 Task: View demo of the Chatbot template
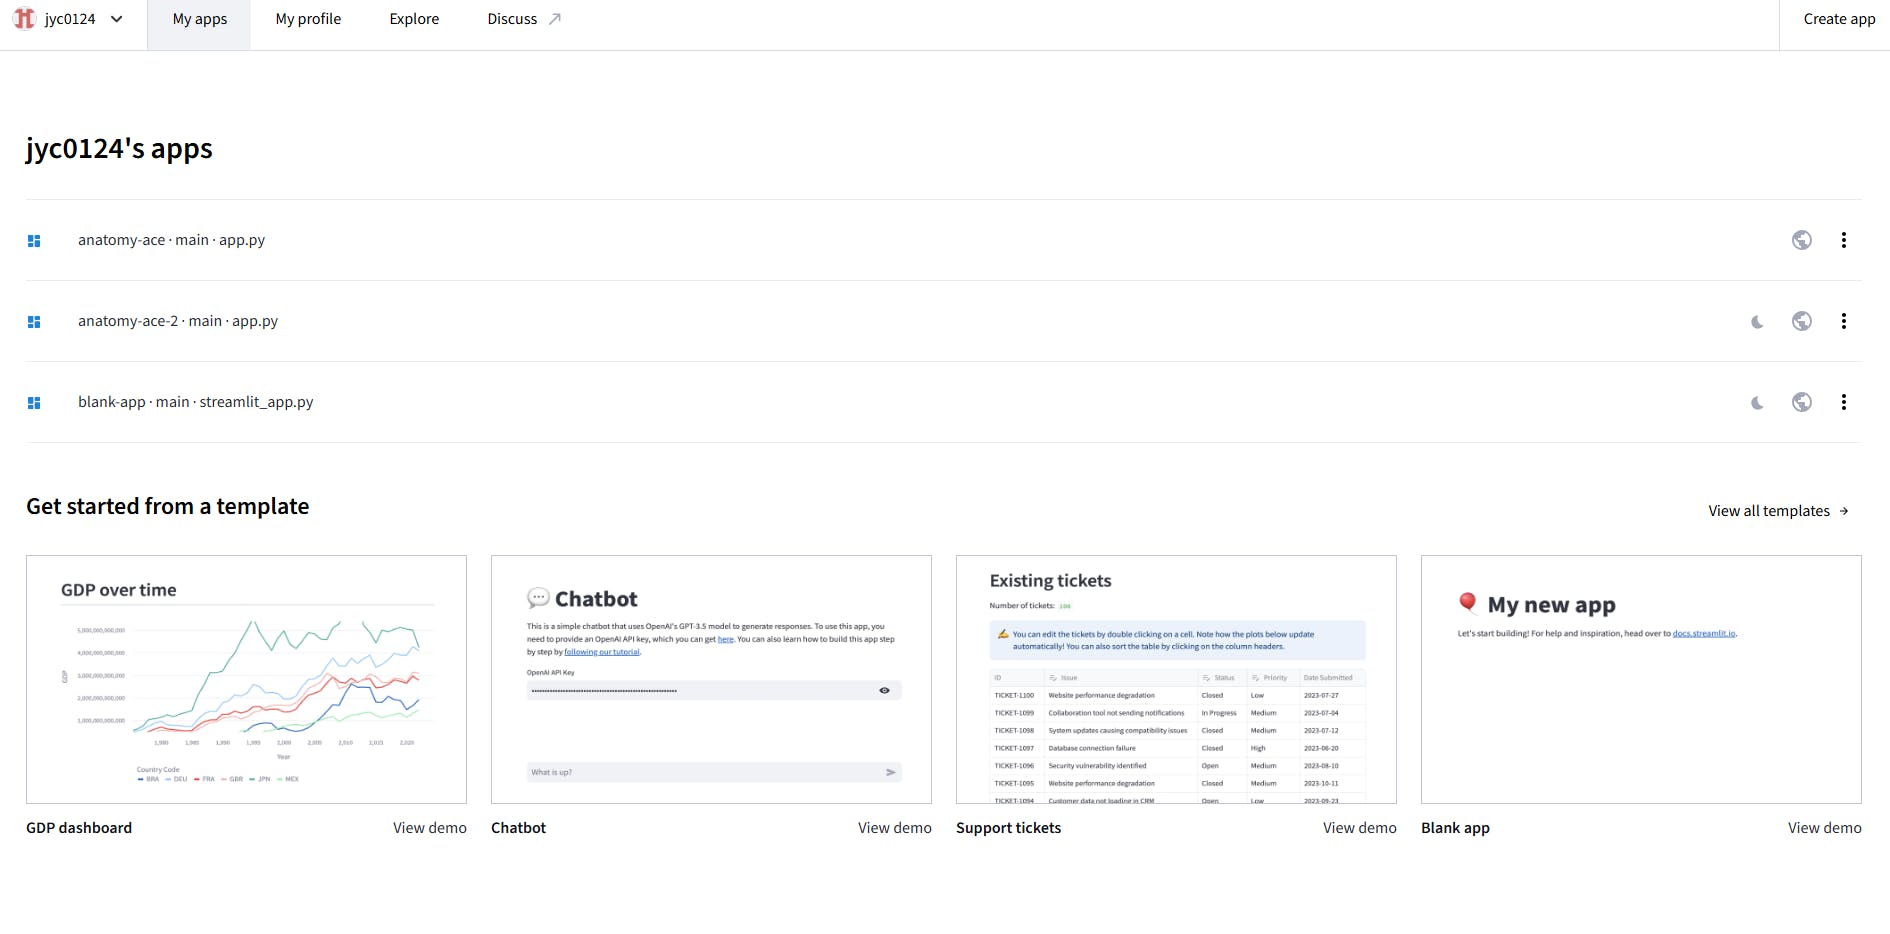(x=895, y=828)
